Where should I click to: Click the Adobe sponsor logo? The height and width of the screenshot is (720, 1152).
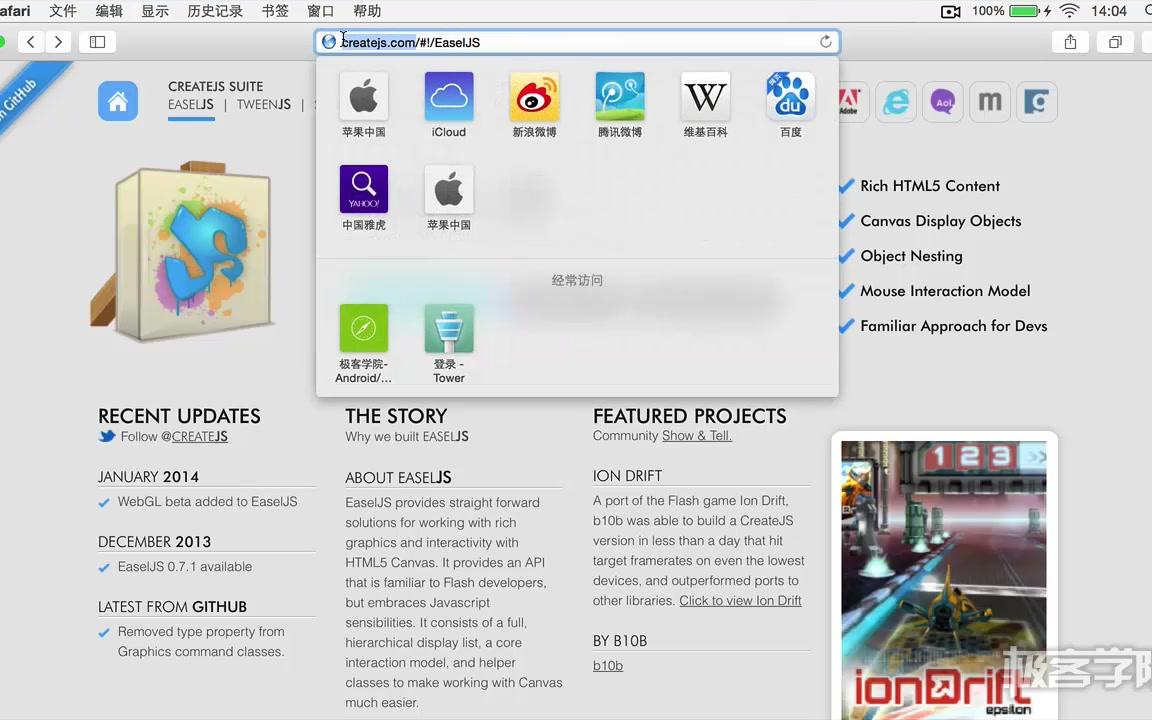click(850, 101)
